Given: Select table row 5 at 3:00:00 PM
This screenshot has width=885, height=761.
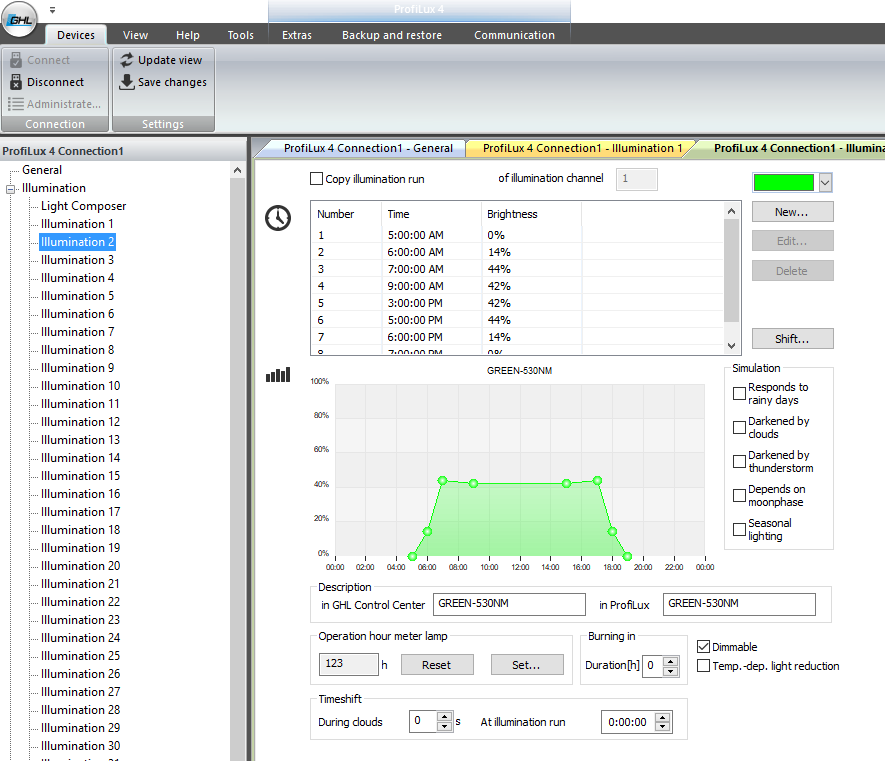Looking at the screenshot, I should (x=516, y=303).
